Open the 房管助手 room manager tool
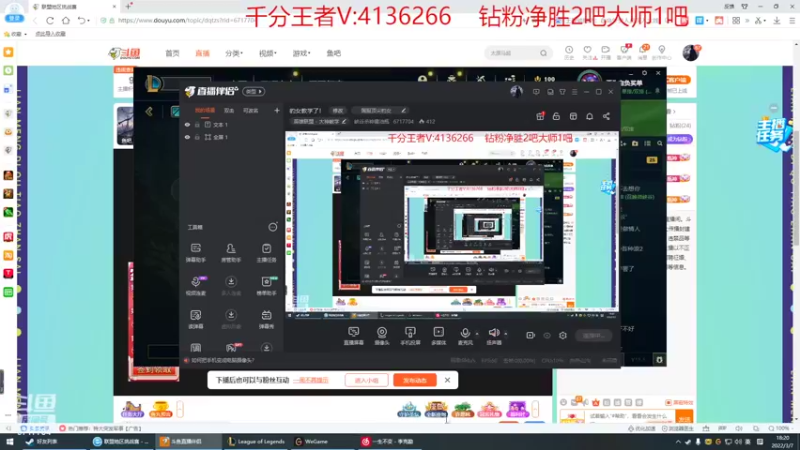The width and height of the screenshot is (800, 450). (x=231, y=253)
